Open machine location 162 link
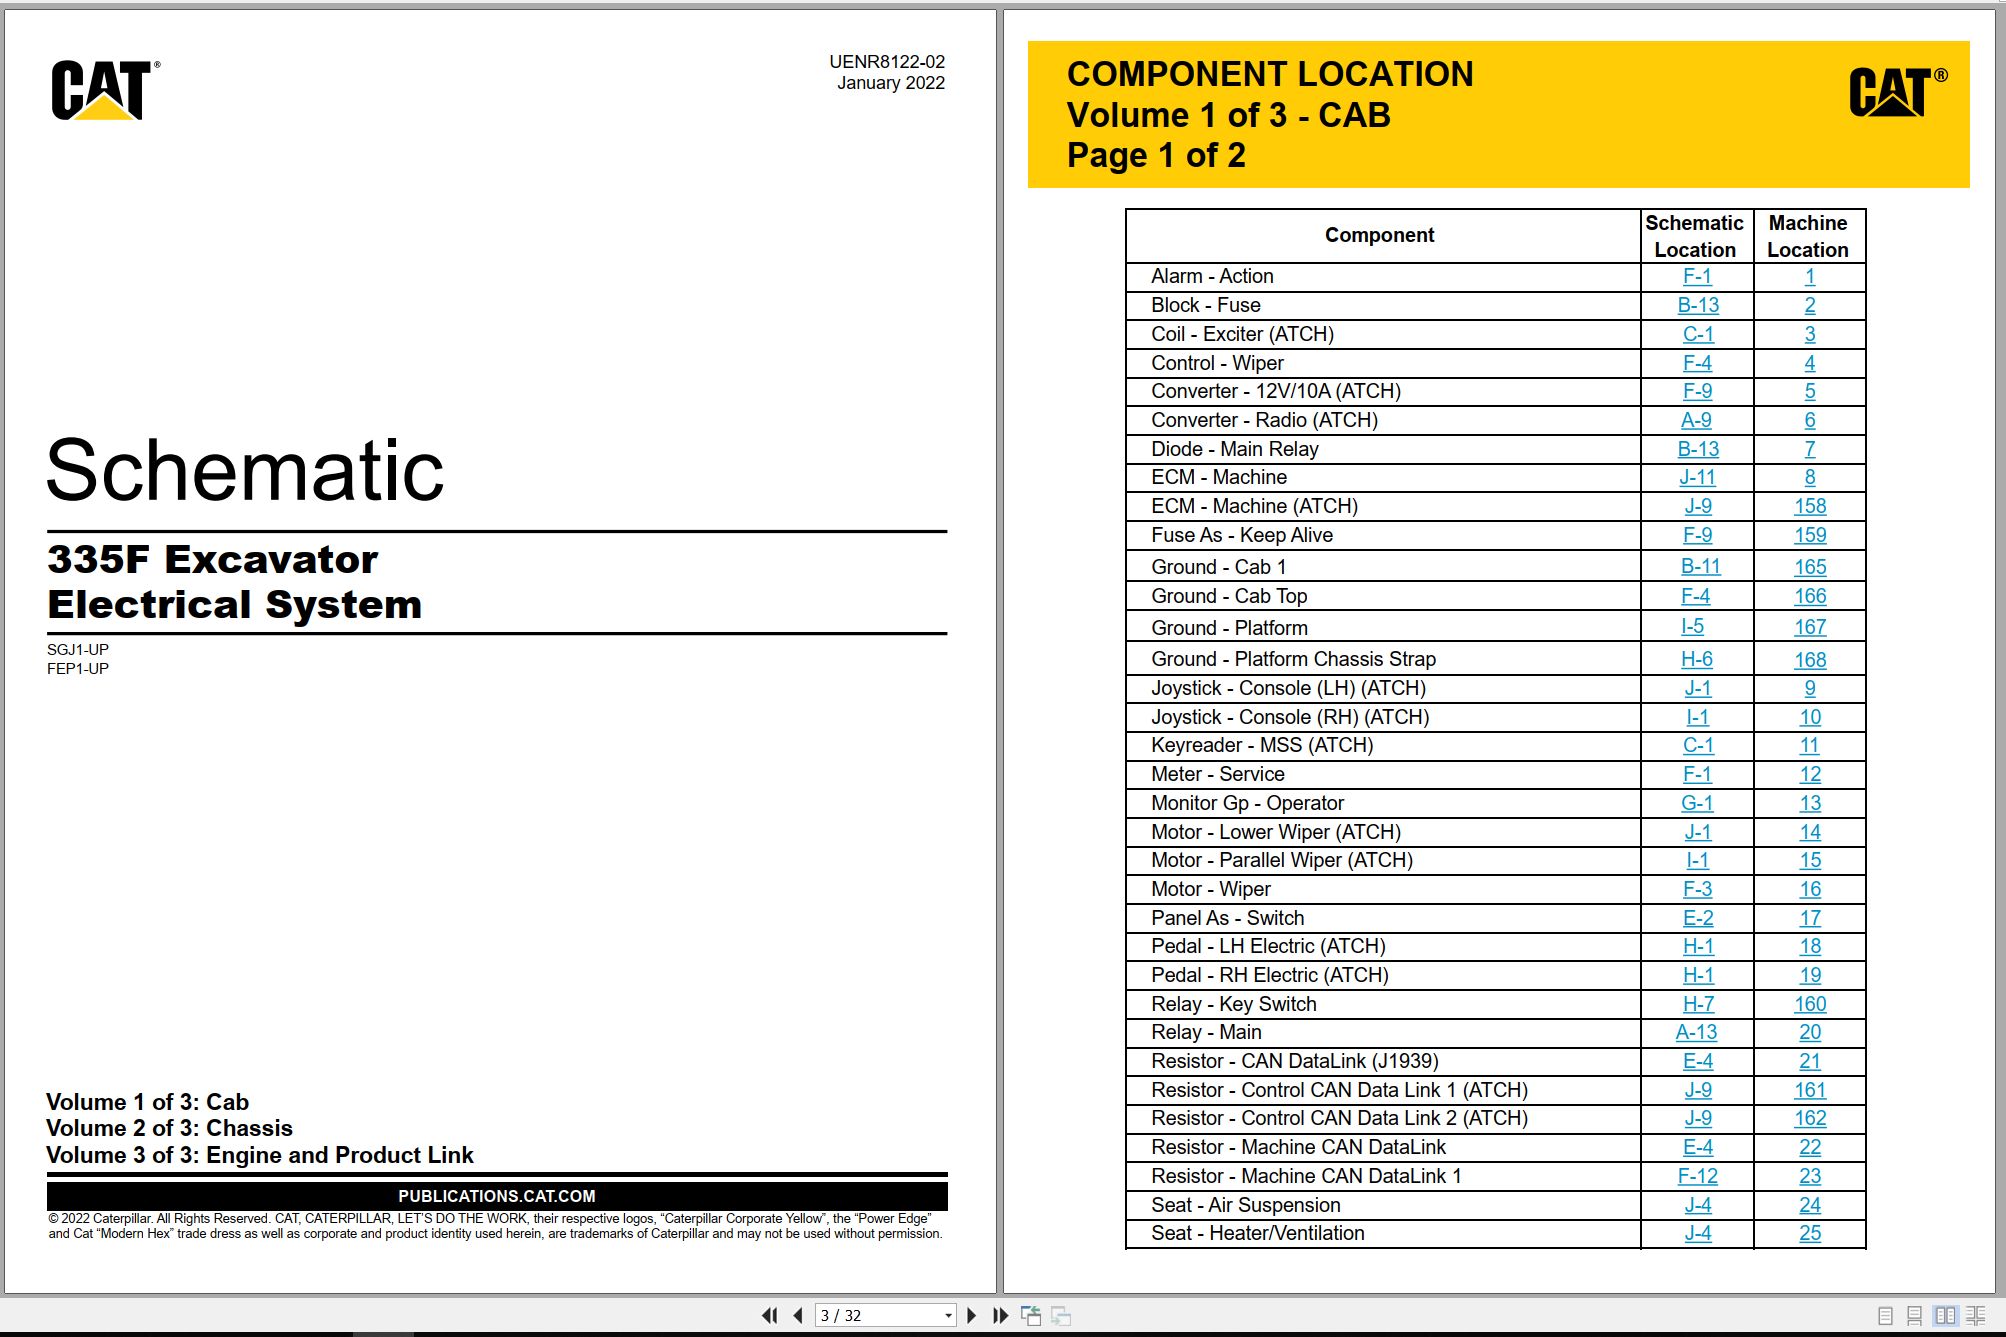 pyautogui.click(x=1810, y=1118)
